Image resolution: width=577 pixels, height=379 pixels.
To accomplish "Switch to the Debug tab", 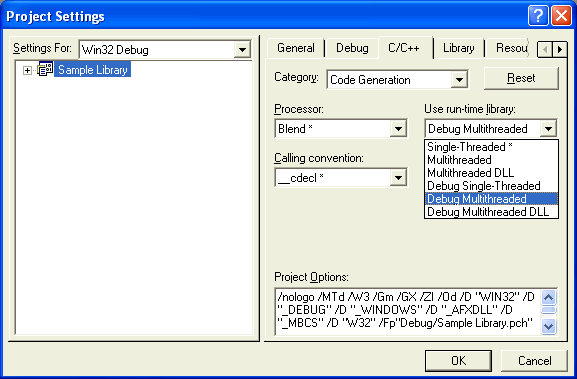I will coord(352,48).
